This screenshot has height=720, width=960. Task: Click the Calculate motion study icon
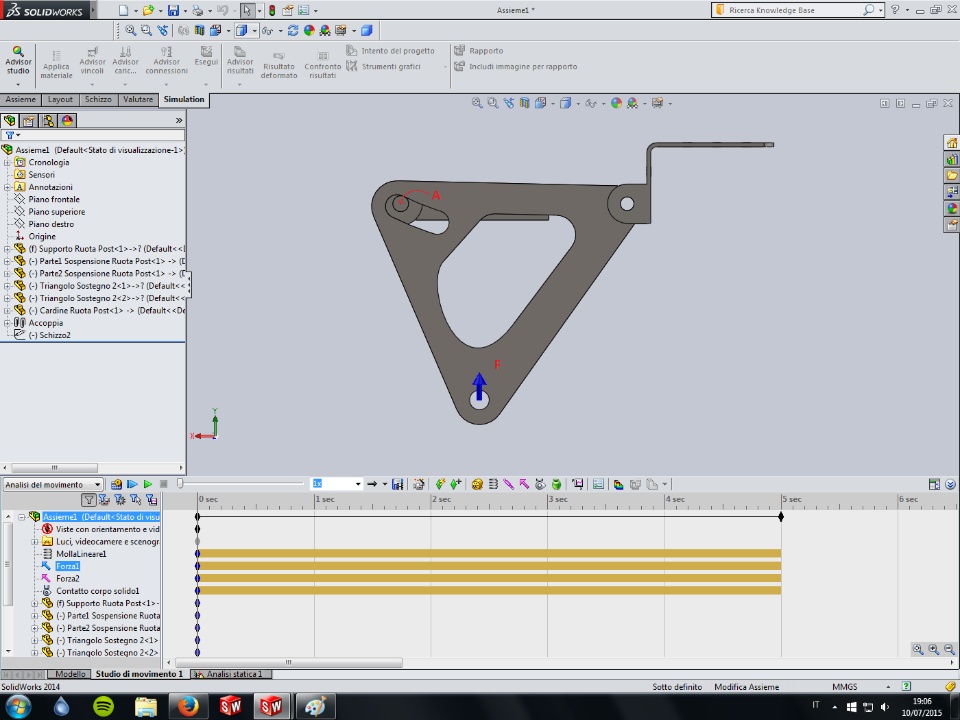[x=117, y=484]
